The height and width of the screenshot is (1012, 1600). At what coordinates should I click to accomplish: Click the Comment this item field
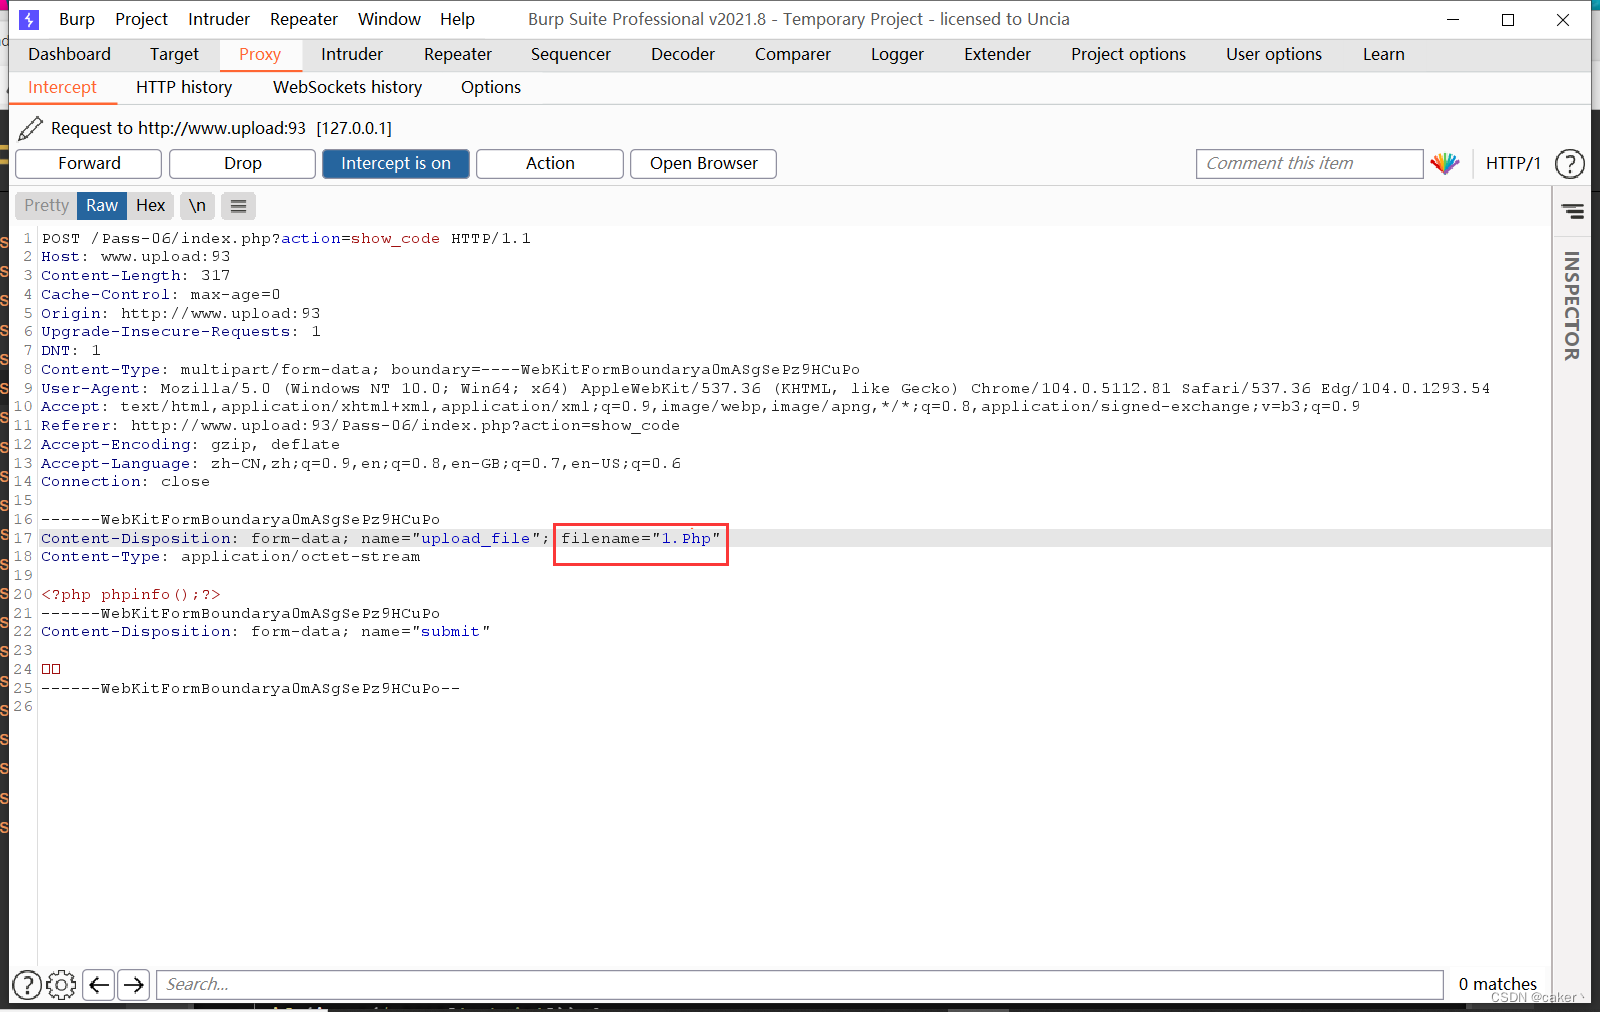1309,164
